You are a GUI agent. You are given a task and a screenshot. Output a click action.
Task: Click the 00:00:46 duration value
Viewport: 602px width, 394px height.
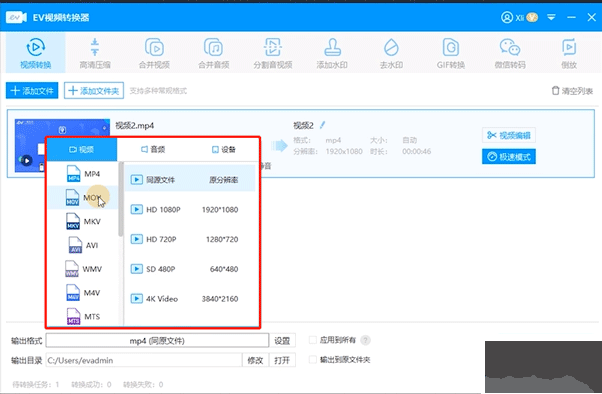[x=417, y=151]
